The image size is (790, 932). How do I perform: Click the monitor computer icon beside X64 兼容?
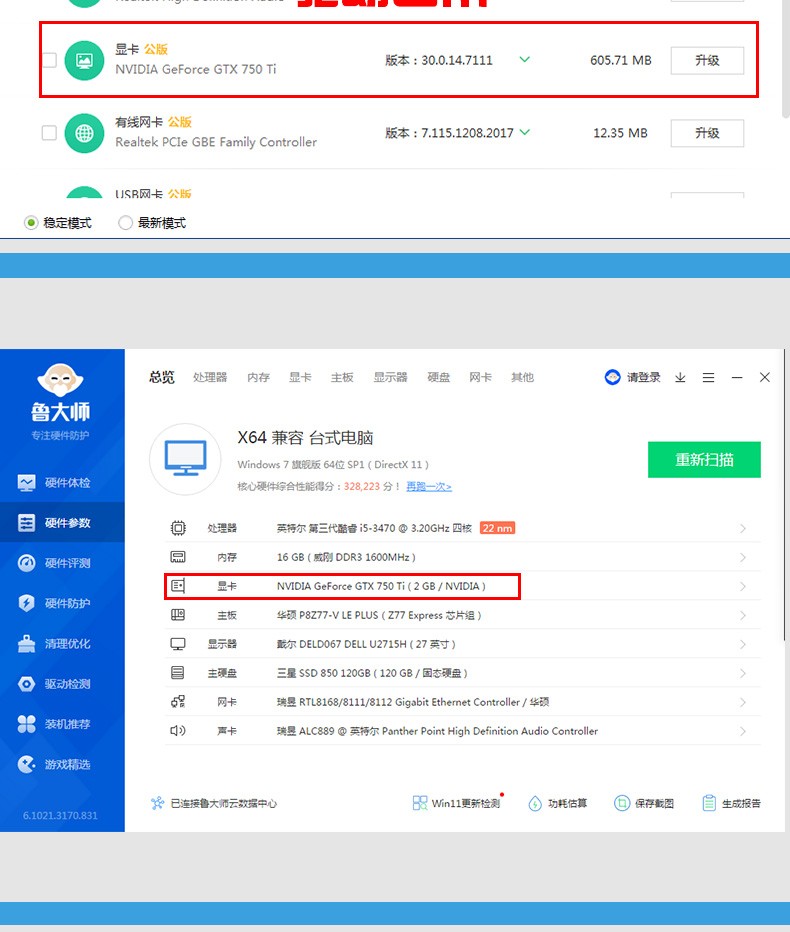[185, 459]
